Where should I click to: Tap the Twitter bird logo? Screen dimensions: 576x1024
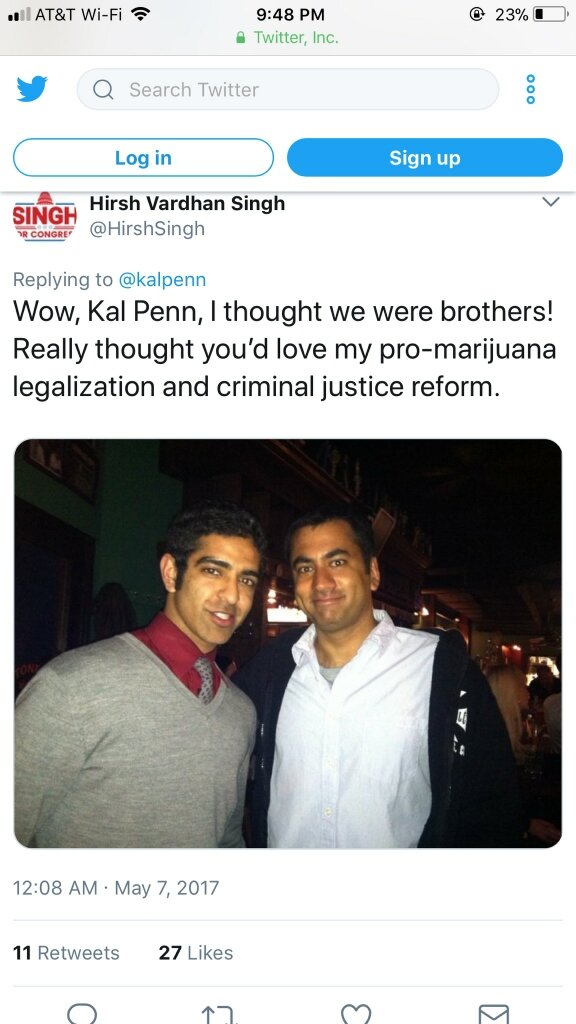click(32, 89)
